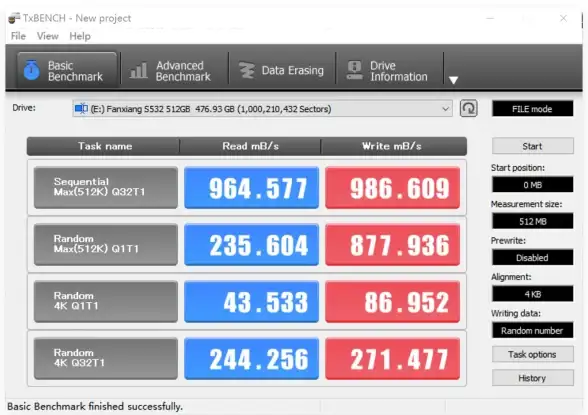Click the Start position 0 MB field
This screenshot has width=588, height=415.
click(532, 184)
